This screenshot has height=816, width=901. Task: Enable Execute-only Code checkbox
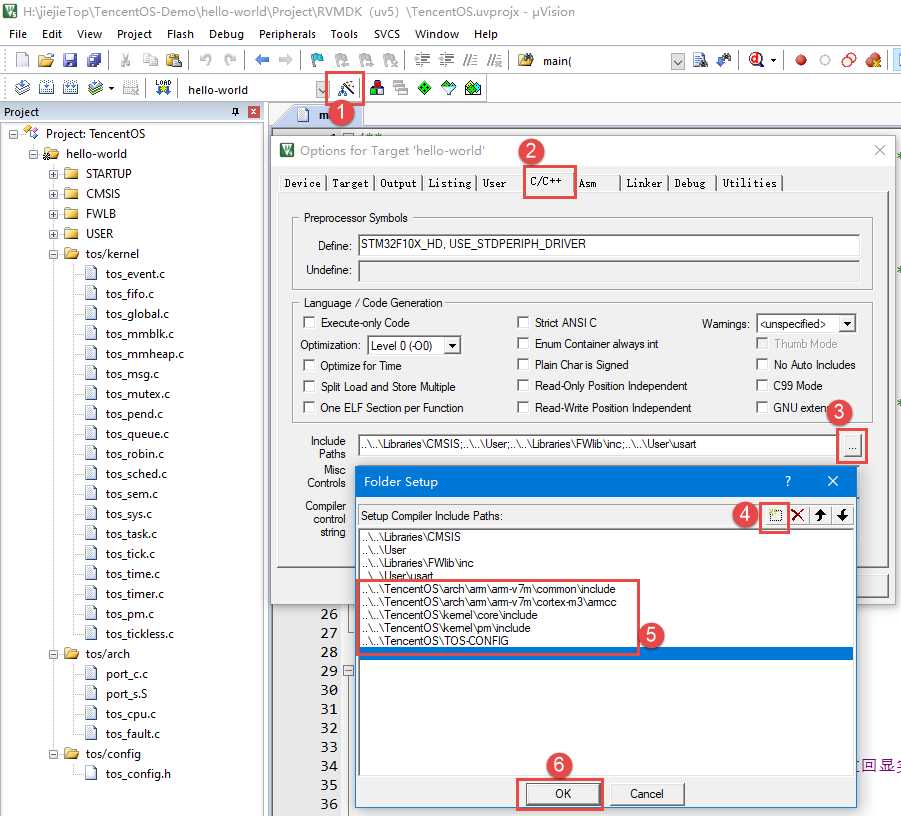pos(309,322)
